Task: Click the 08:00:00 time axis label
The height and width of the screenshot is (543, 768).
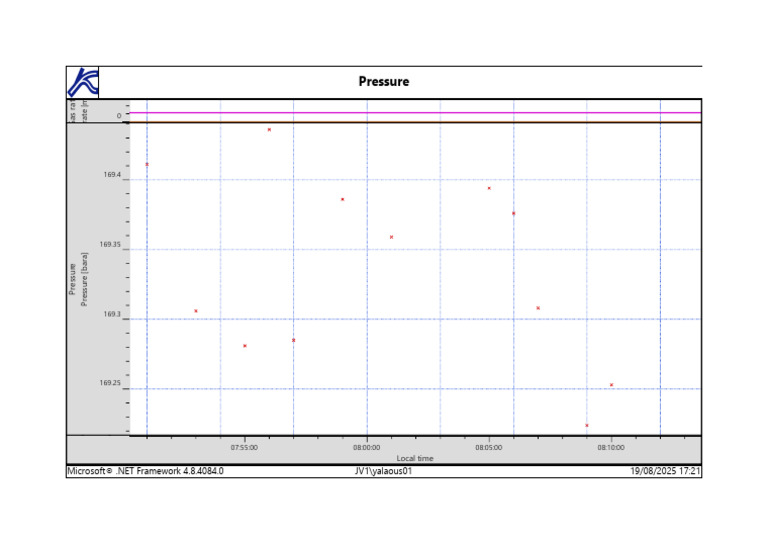Action: [366, 448]
